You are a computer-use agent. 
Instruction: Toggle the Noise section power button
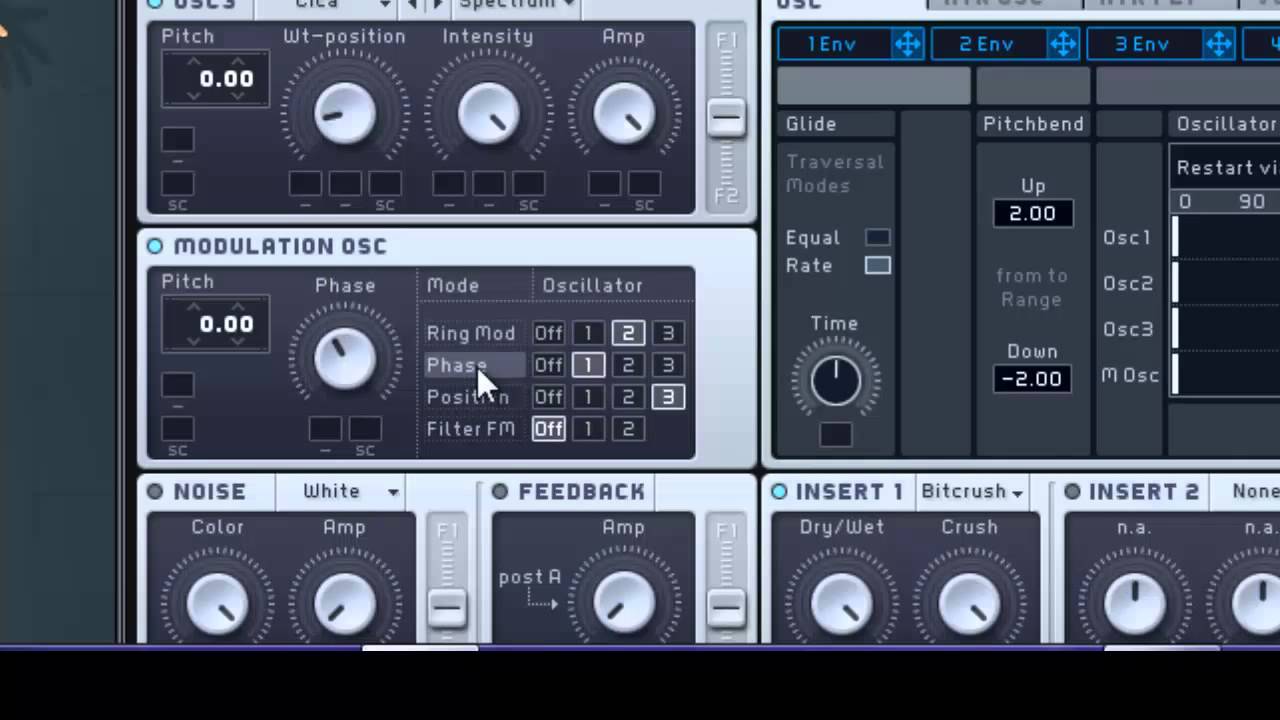click(155, 491)
